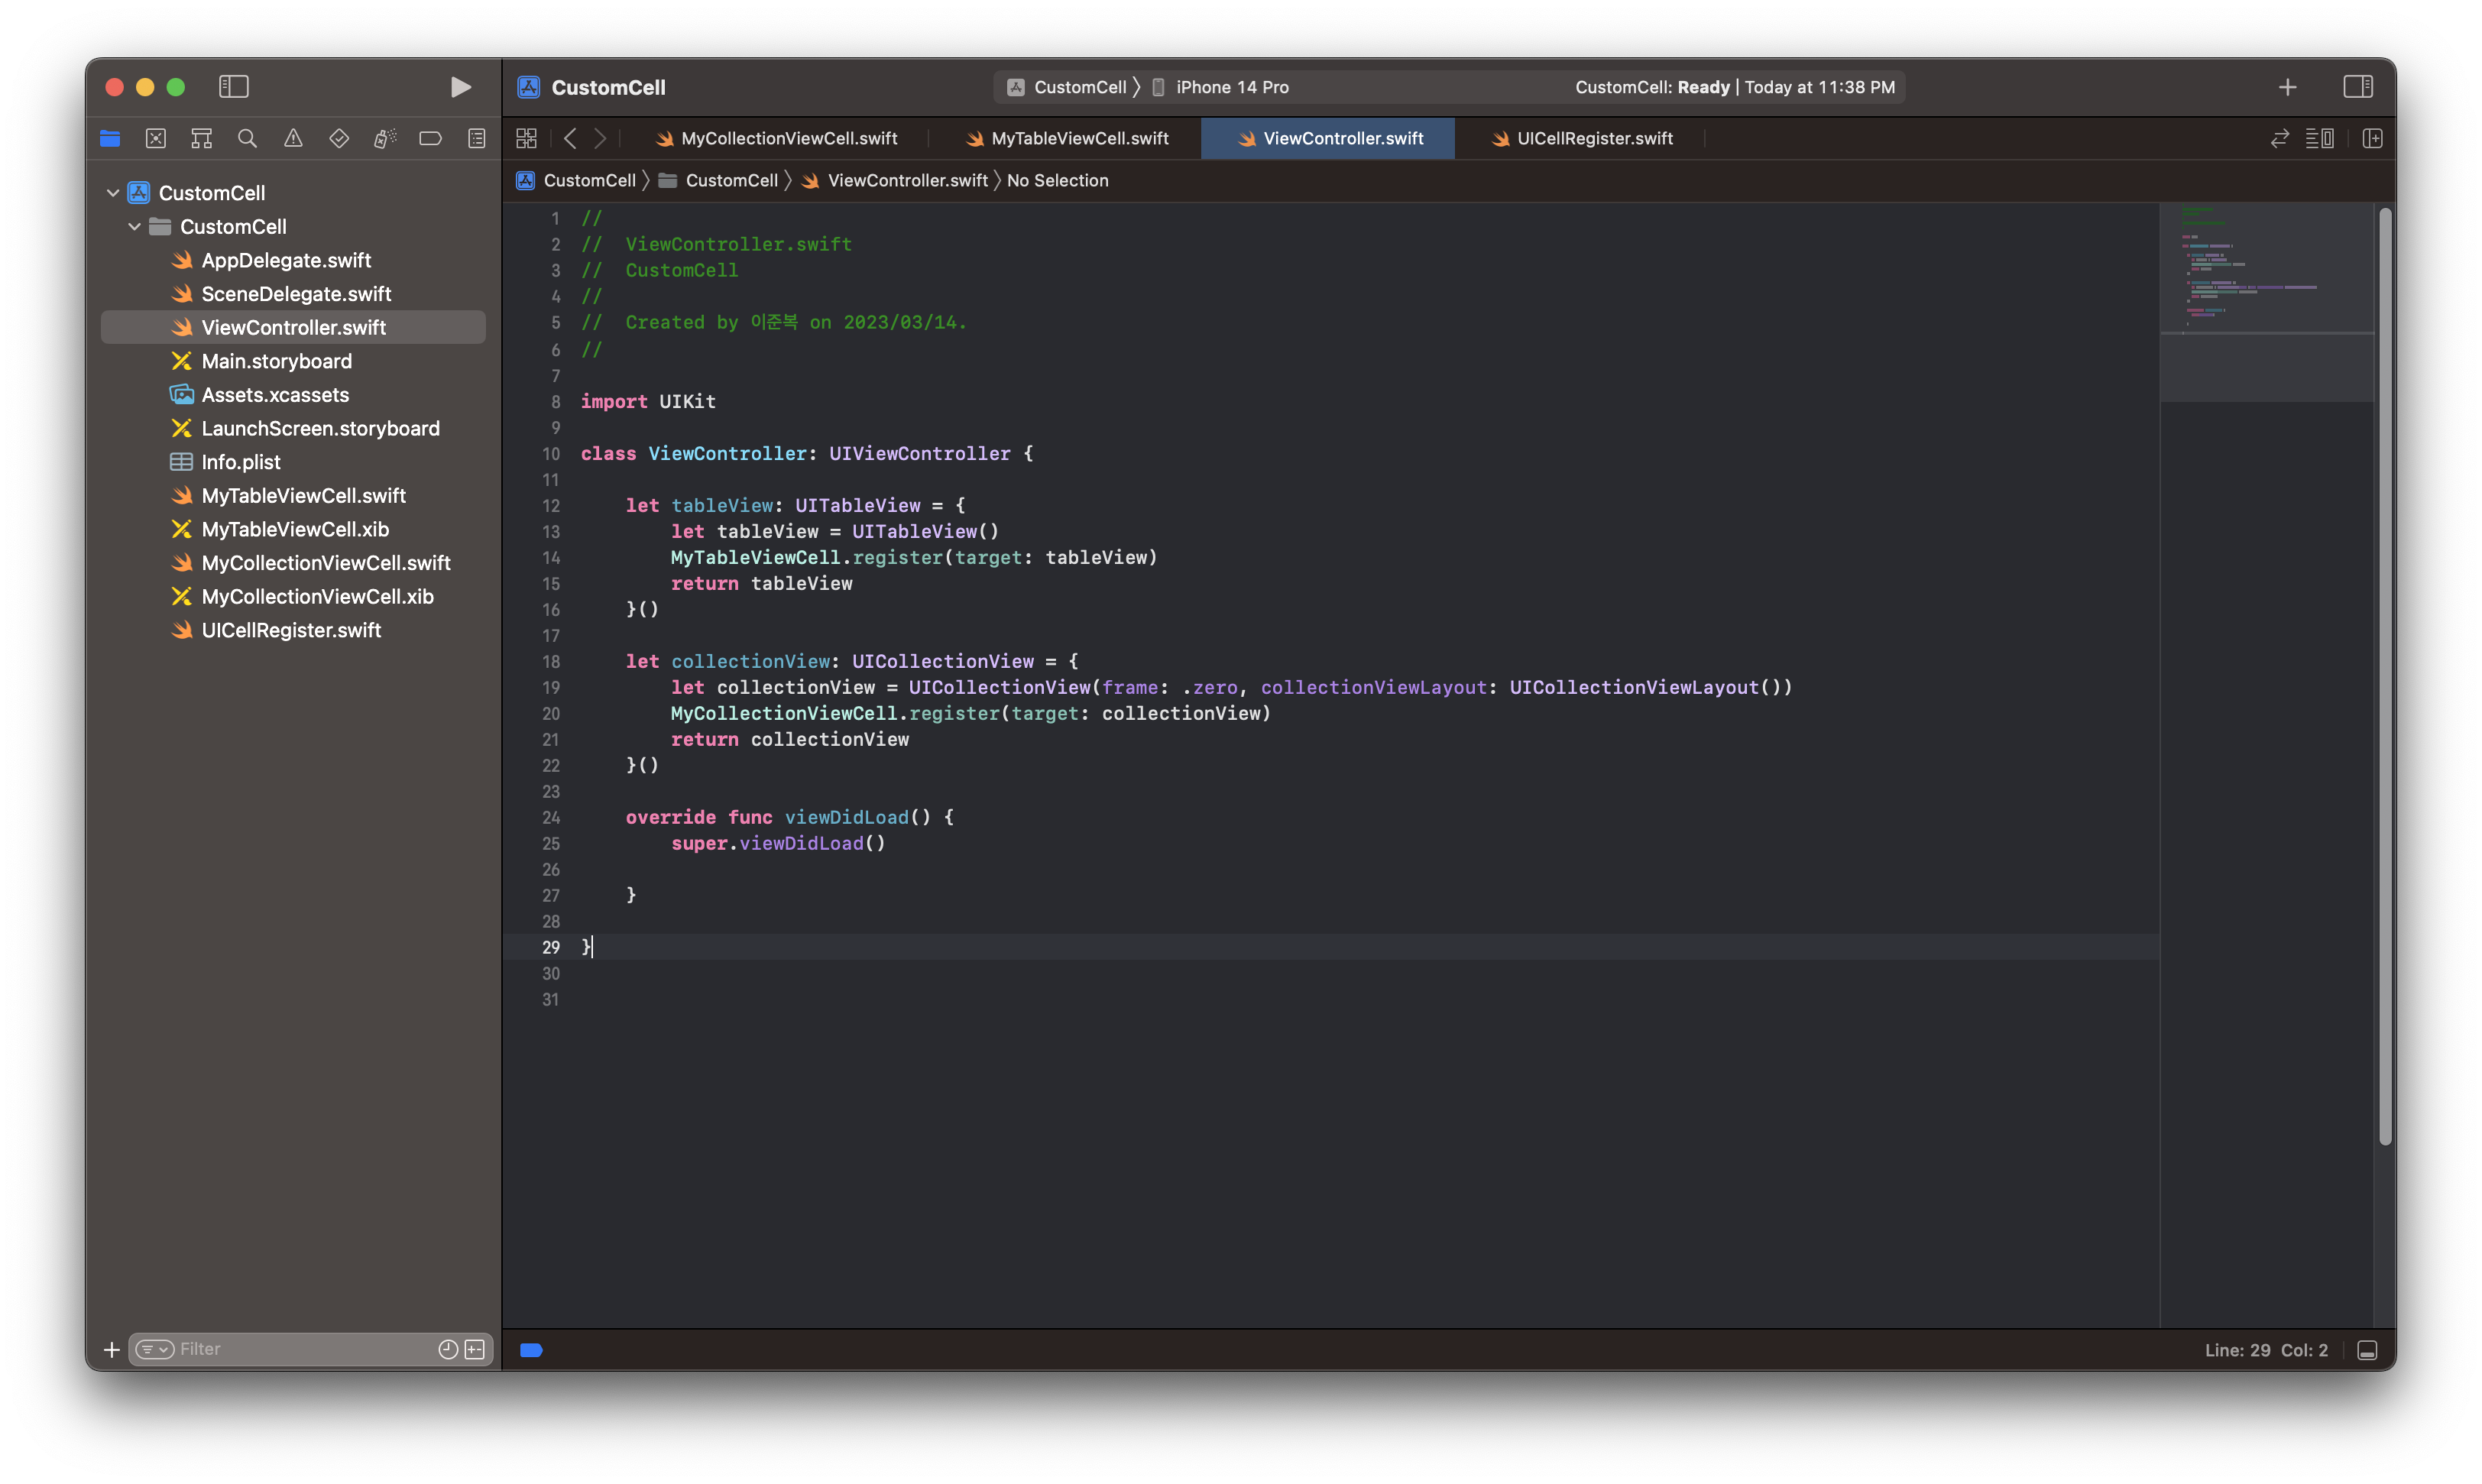Select MyCollectionViewCell.xib in the navigator
Viewport: 2482px width, 1484px height.
317,597
